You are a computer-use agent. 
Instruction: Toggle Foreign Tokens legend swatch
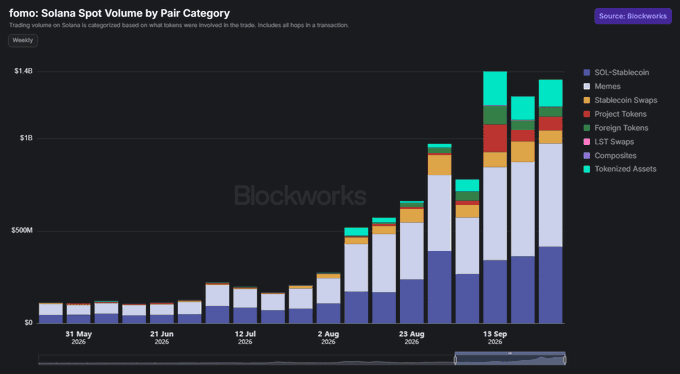coord(587,128)
